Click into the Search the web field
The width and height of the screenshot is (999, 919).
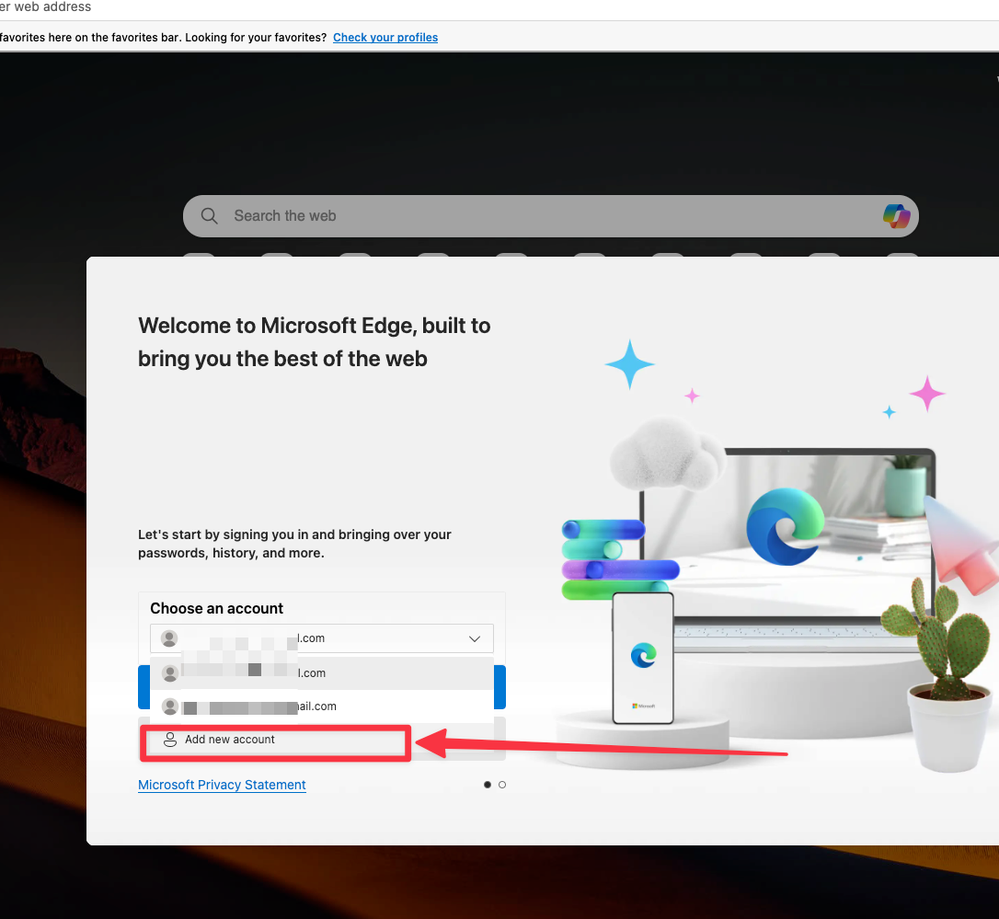(540, 216)
